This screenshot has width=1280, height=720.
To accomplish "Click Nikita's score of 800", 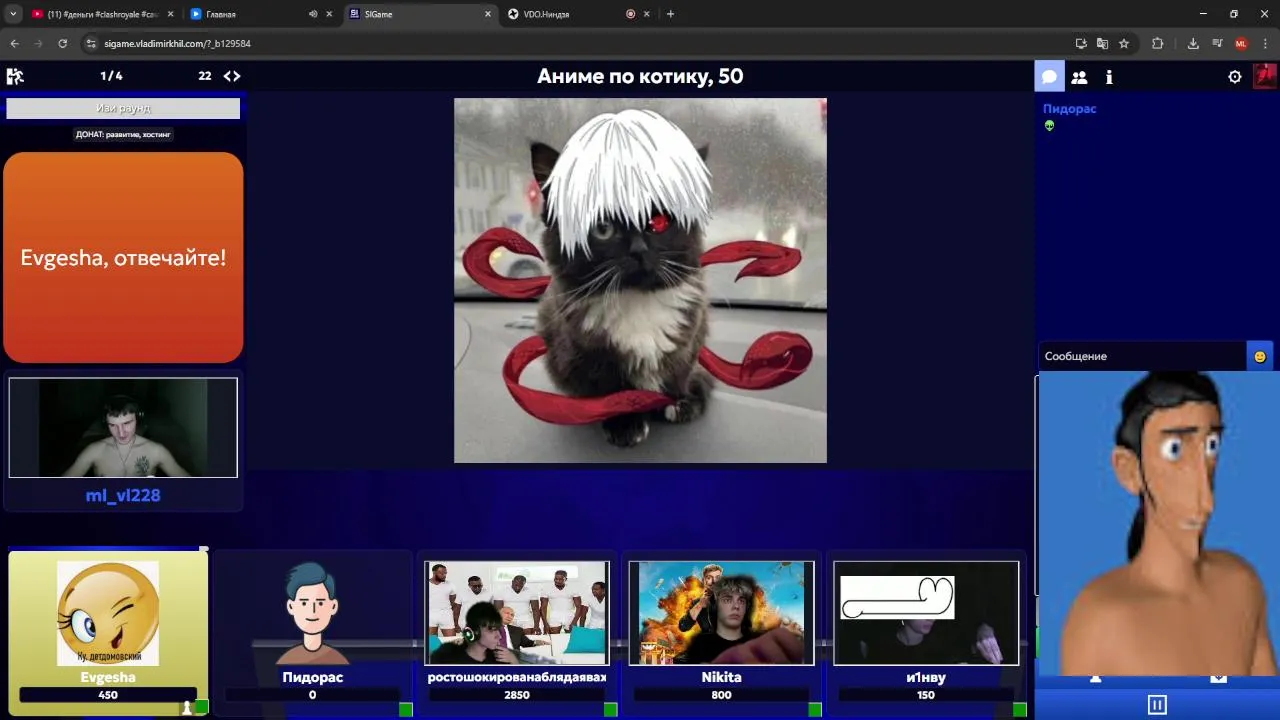I will pos(721,695).
